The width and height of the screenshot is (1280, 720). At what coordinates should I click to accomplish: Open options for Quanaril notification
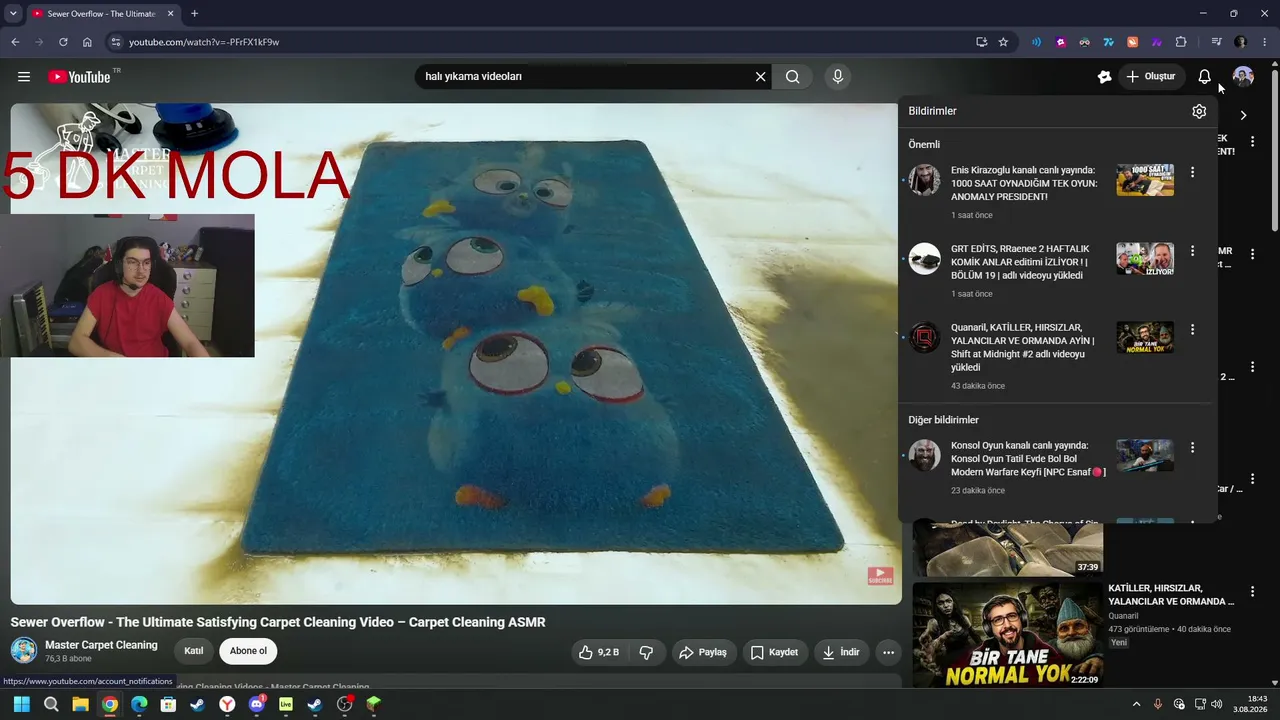[1192, 329]
